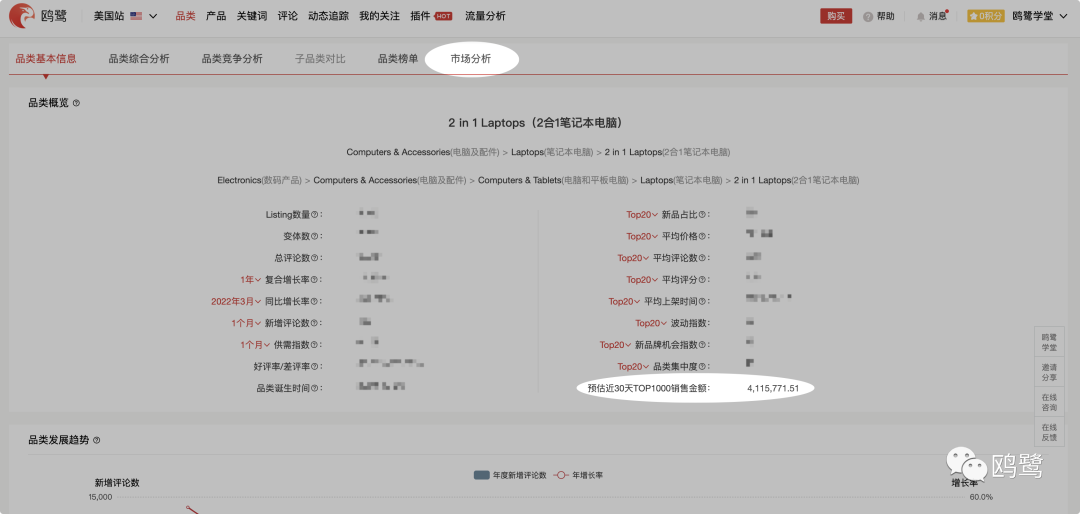Viewport: 1080px width, 514px height.
Task: Toggle 年增长率 legend series
Action: pos(579,475)
